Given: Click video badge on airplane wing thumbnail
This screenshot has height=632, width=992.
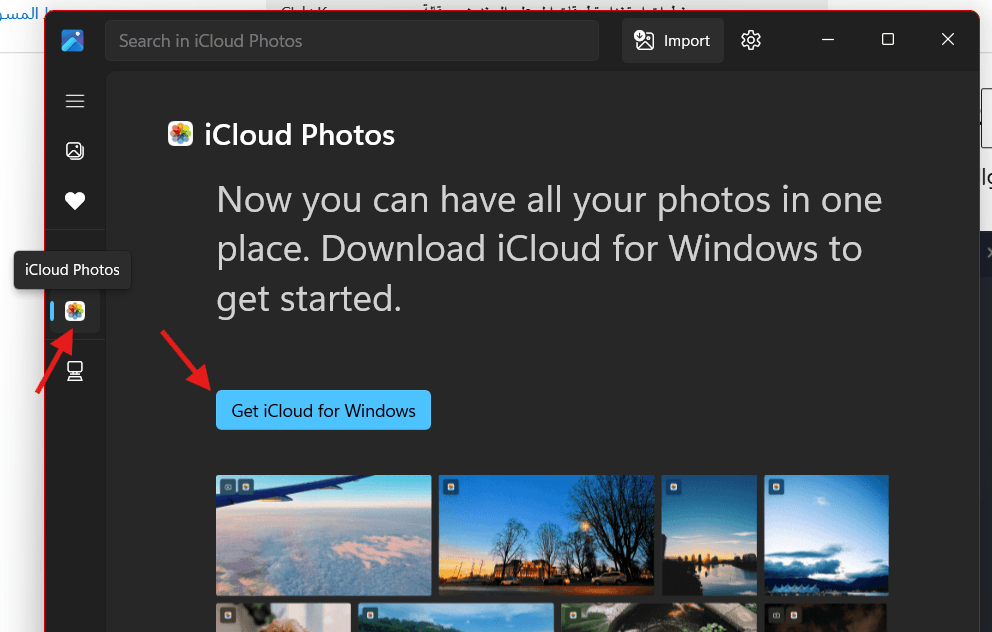Looking at the screenshot, I should tap(228, 487).
